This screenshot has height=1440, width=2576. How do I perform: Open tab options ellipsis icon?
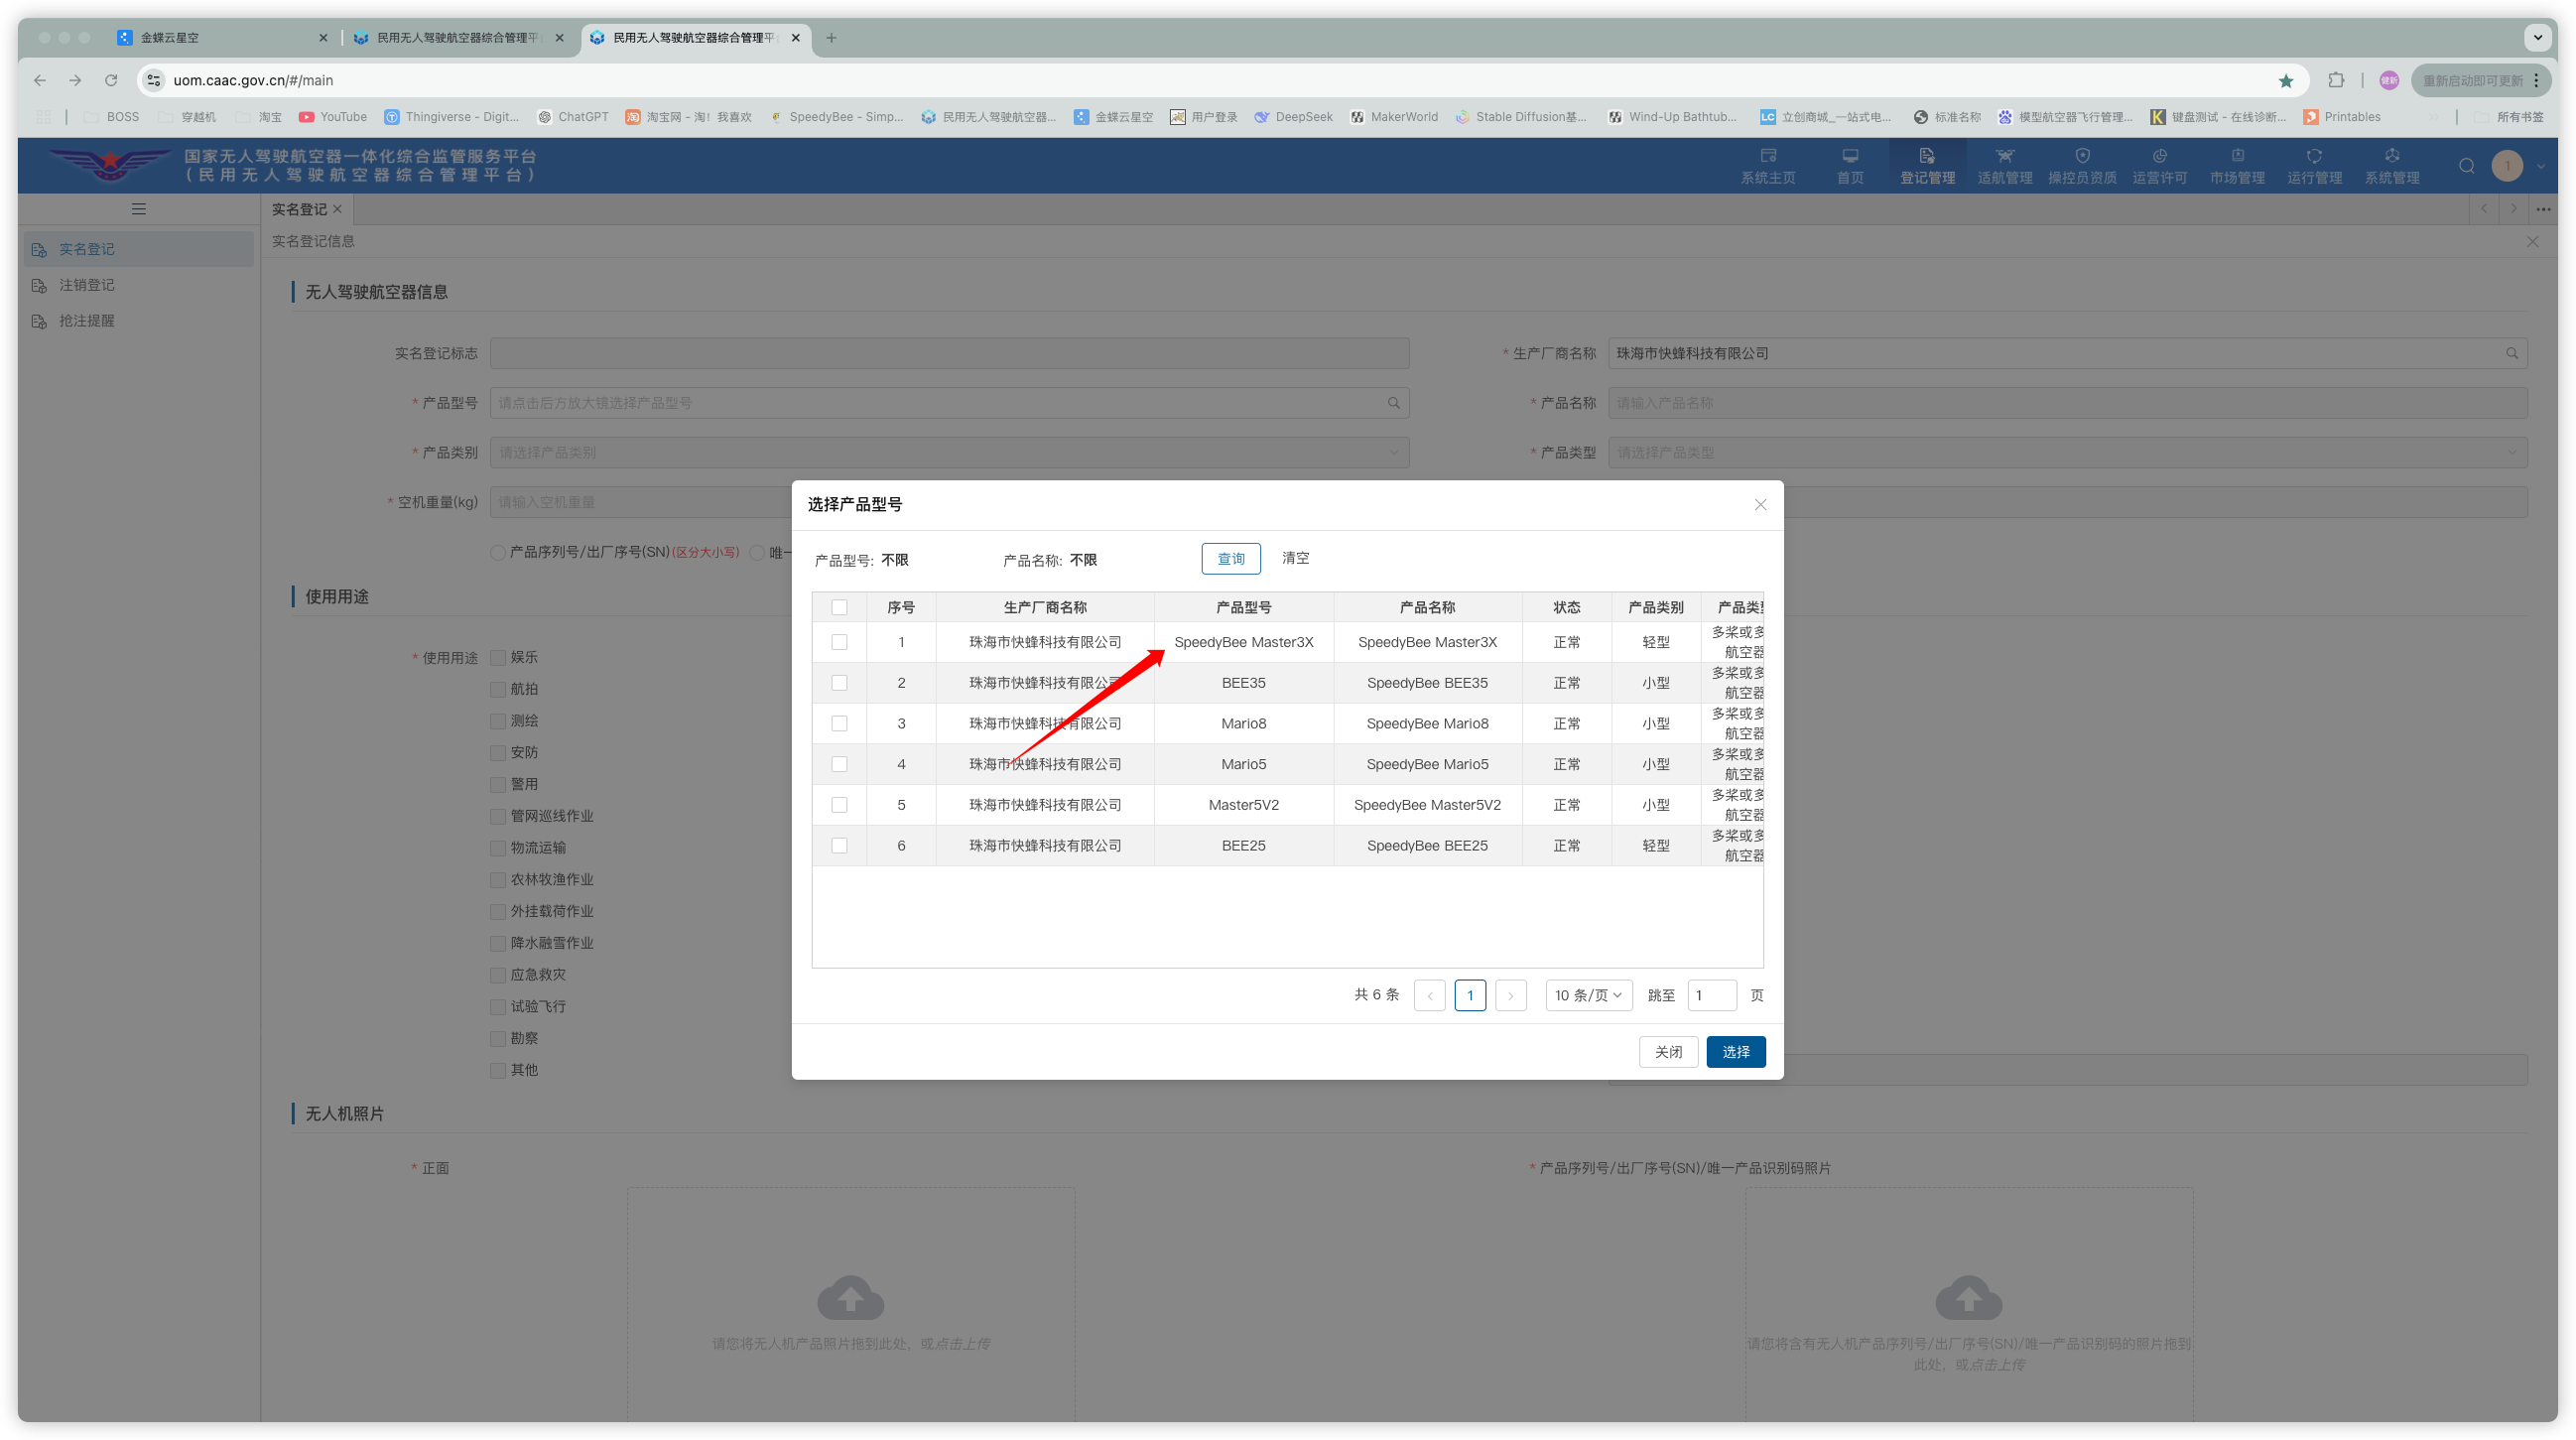(2543, 209)
